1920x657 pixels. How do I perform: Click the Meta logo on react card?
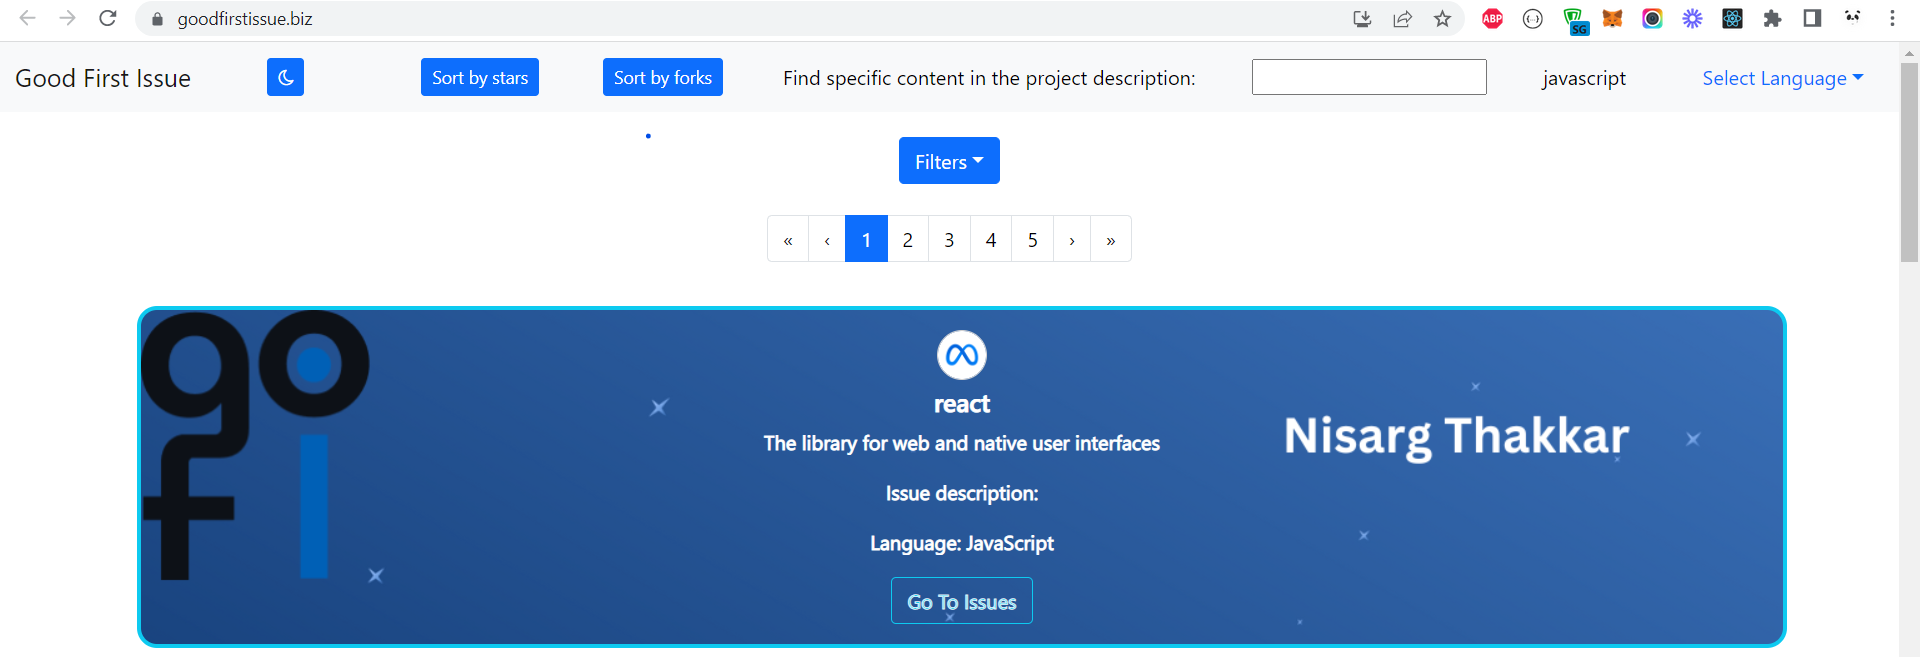(x=962, y=355)
